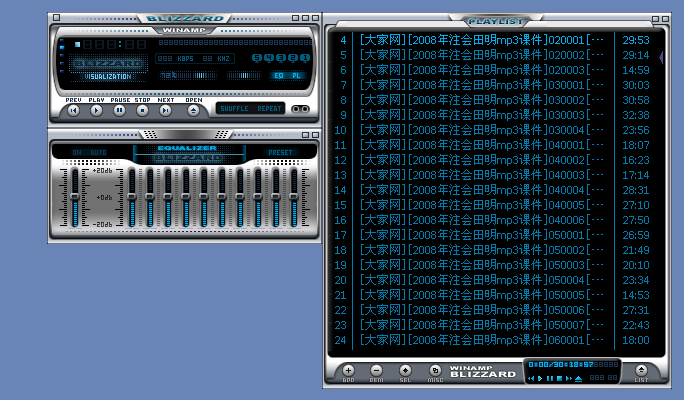Click the playlist SEL button
Screen dimensions: 684x400
pyautogui.click(x=405, y=371)
